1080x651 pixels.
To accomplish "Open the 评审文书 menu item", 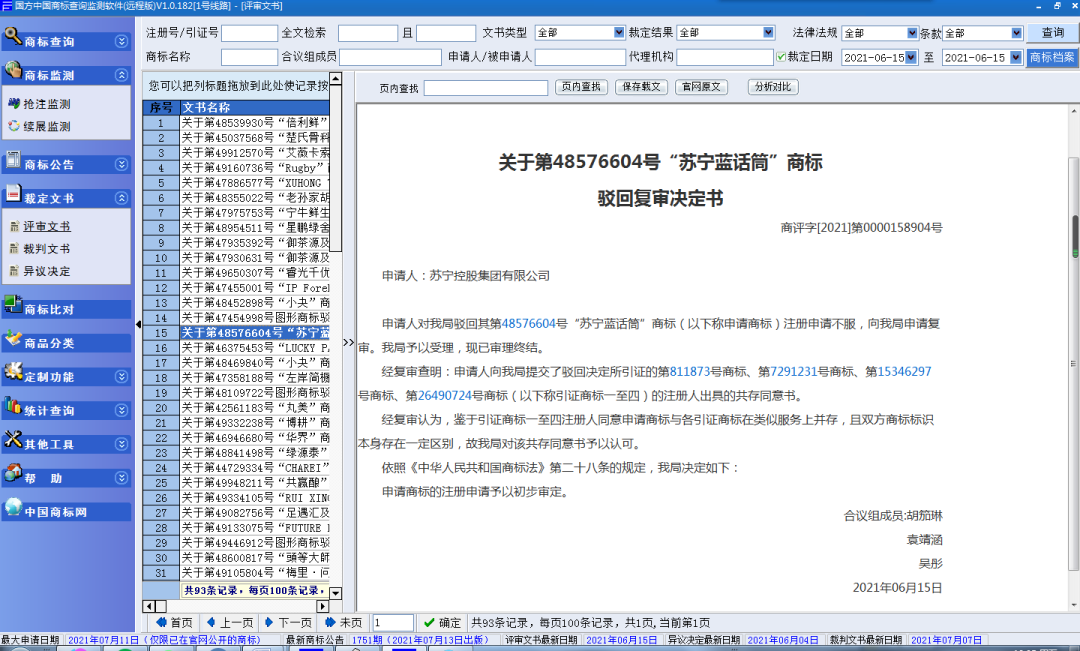I will pos(47,227).
